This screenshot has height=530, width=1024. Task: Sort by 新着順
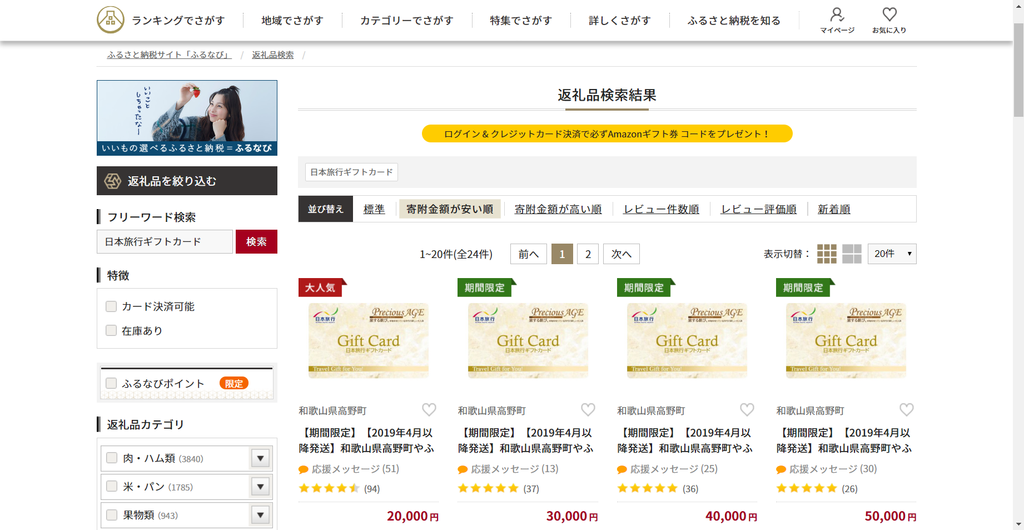[x=834, y=209]
